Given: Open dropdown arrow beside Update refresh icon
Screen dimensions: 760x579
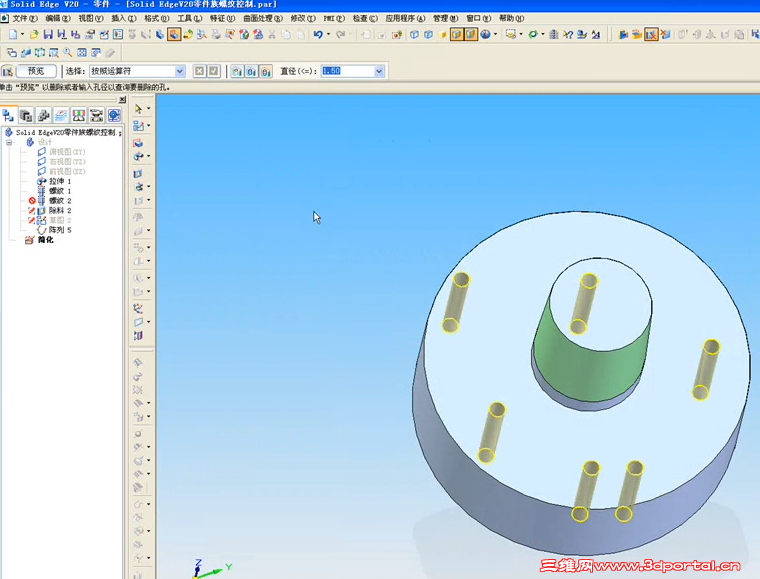Looking at the screenshot, I should point(543,34).
